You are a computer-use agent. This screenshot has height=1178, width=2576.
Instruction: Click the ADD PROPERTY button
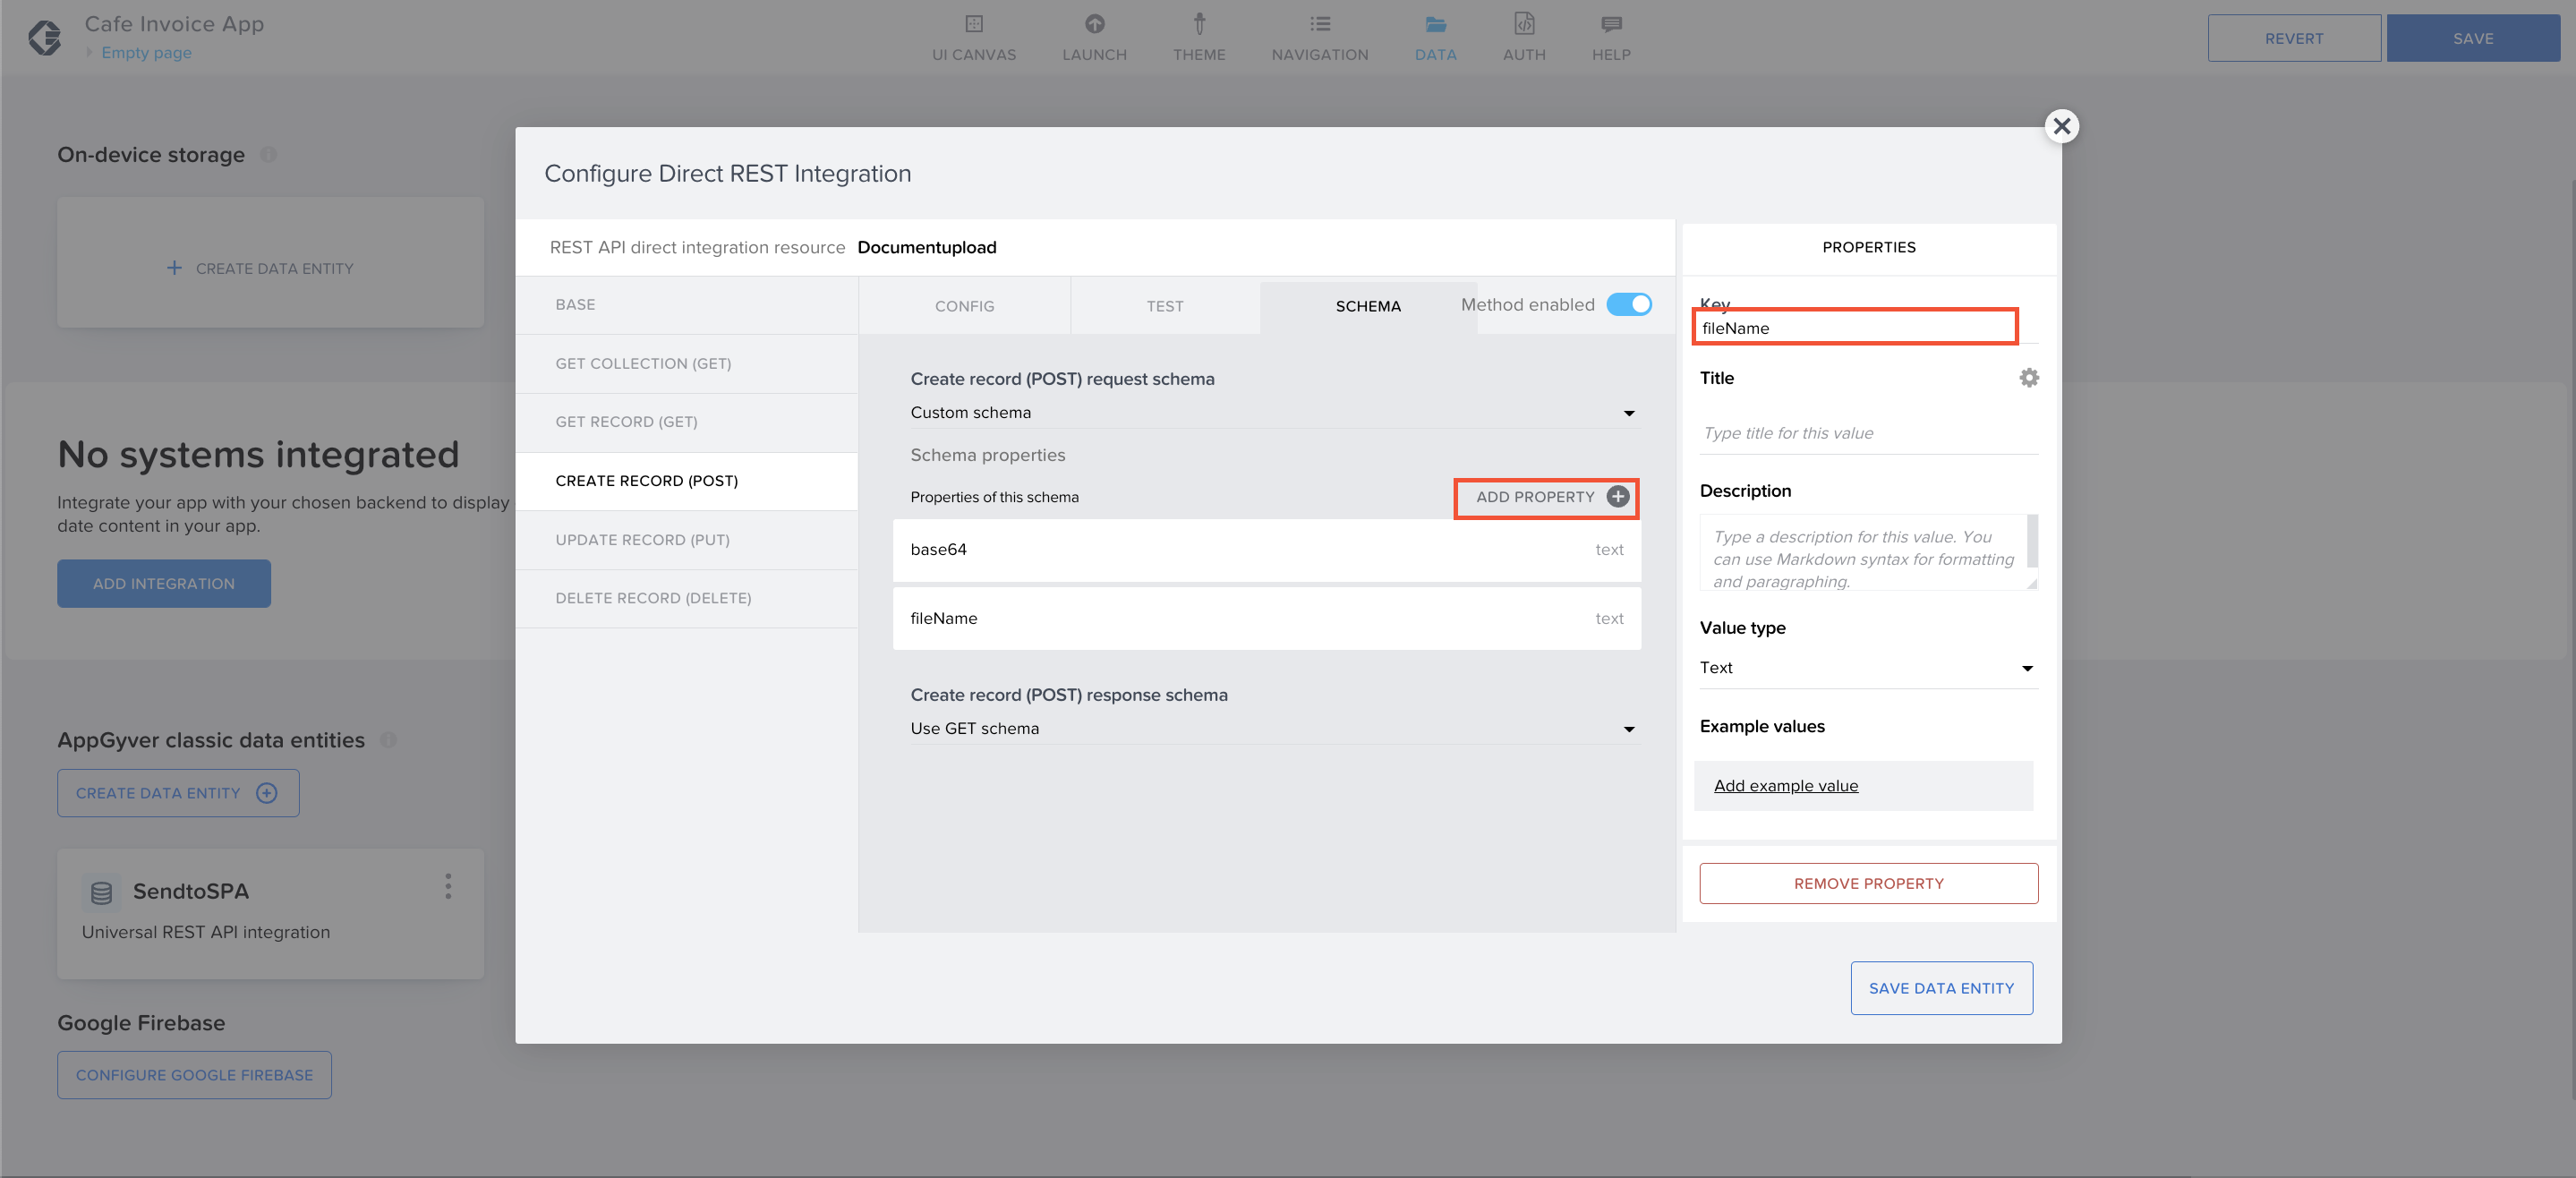(x=1545, y=497)
